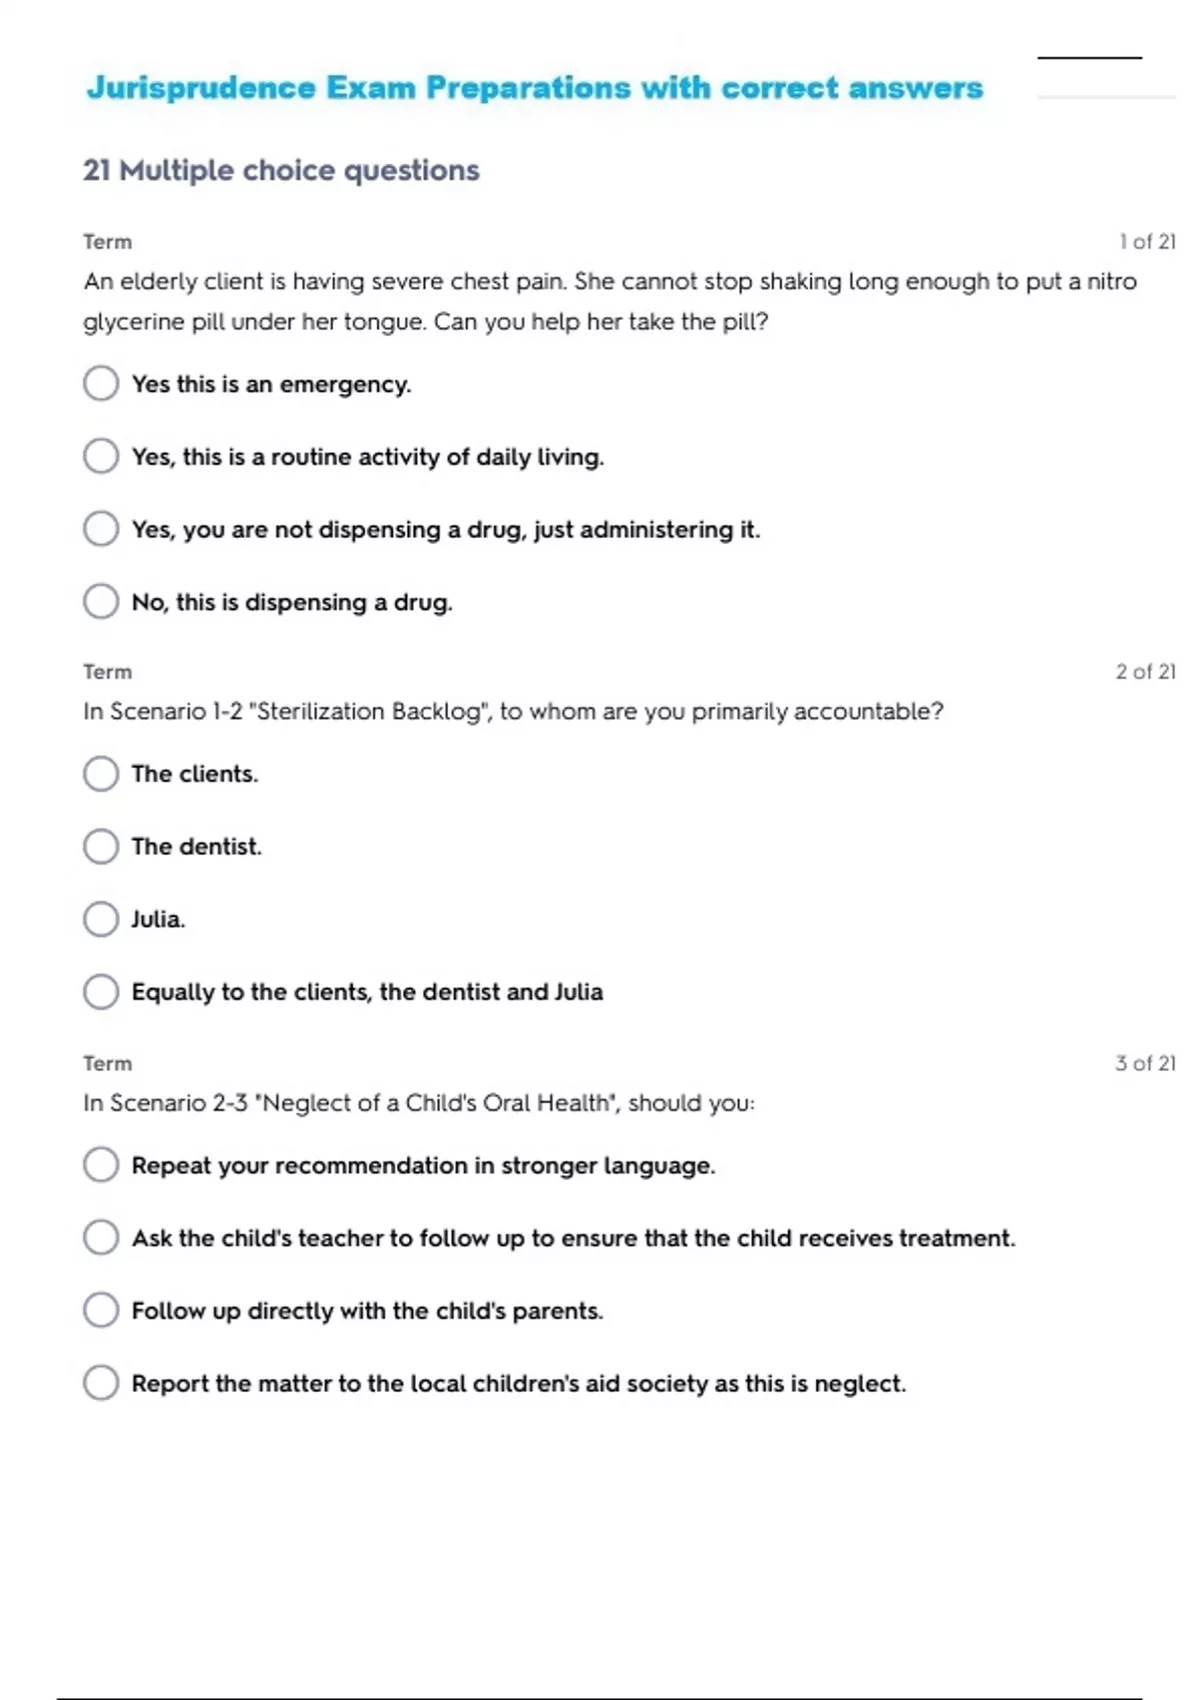Click the 'Neglect of a Child's Oral Health' question
1200x1700 pixels.
419,1103
